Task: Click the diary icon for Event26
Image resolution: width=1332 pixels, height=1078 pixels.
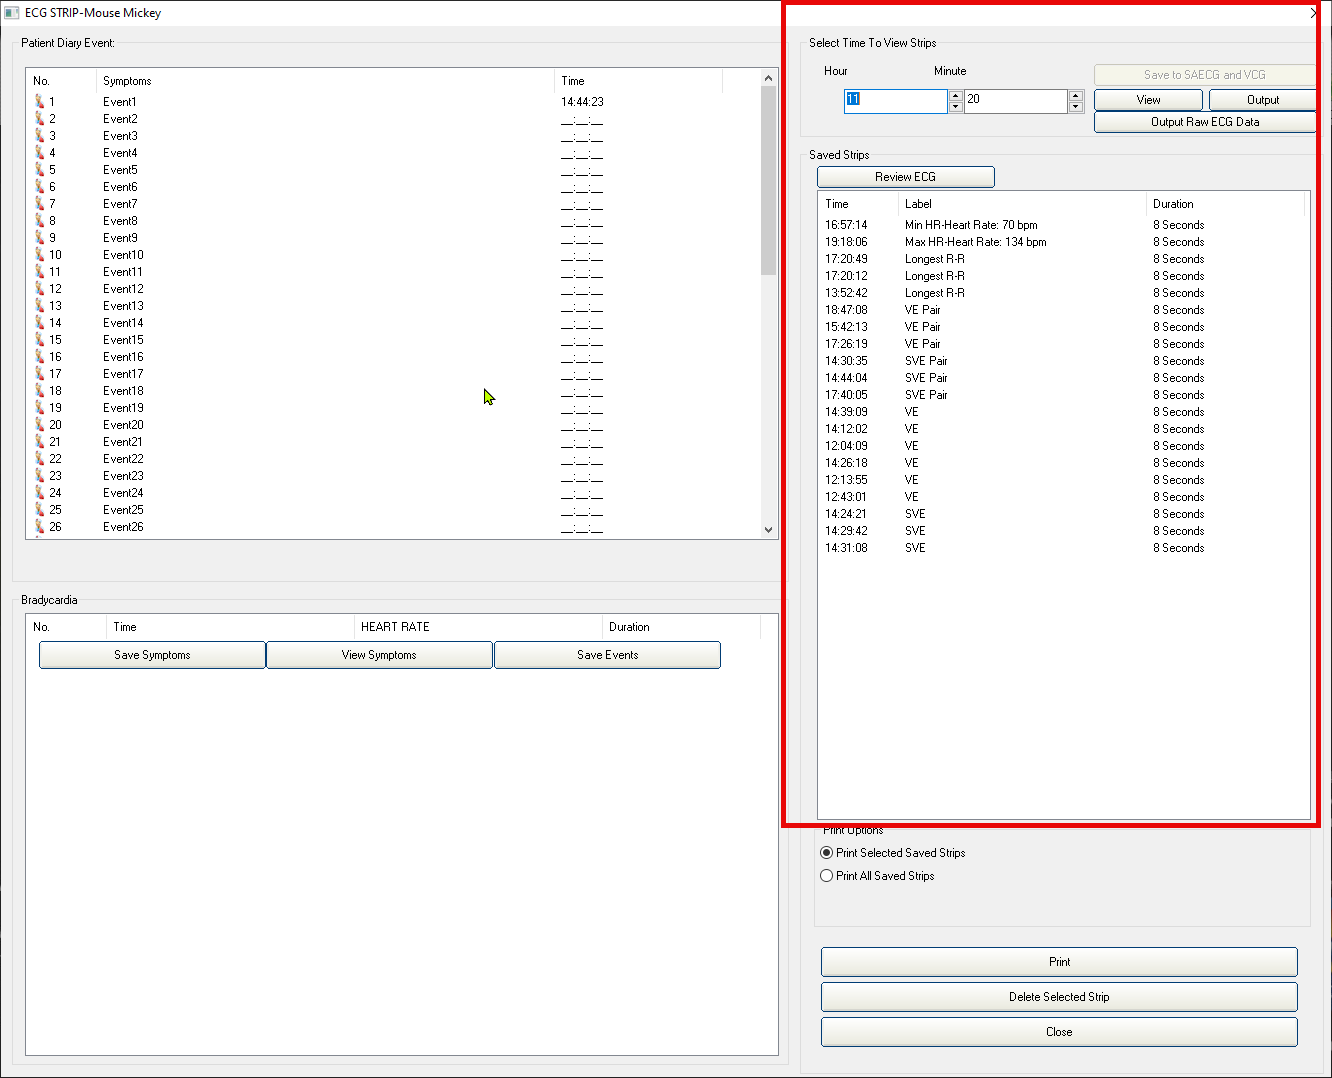Action: pyautogui.click(x=40, y=527)
